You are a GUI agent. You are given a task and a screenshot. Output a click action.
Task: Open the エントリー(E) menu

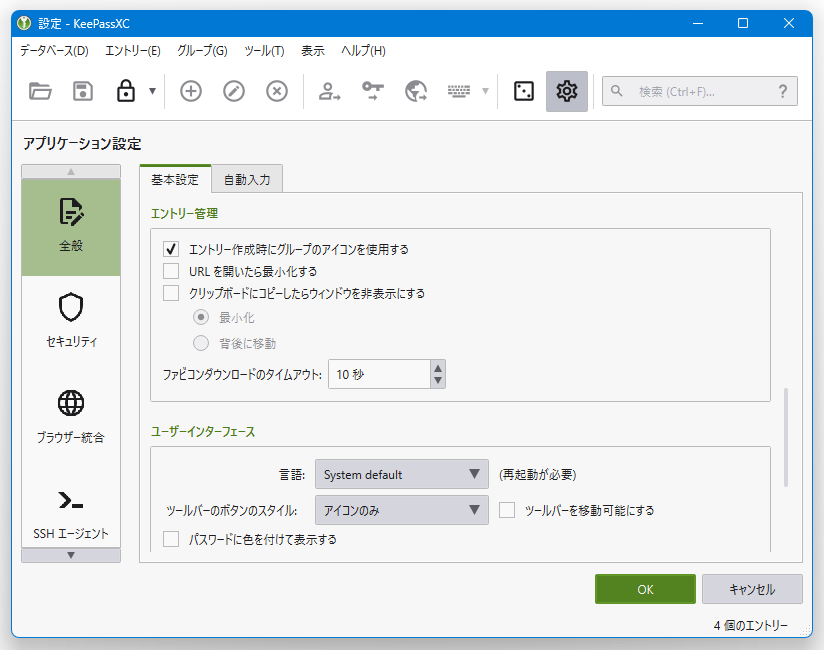[132, 50]
